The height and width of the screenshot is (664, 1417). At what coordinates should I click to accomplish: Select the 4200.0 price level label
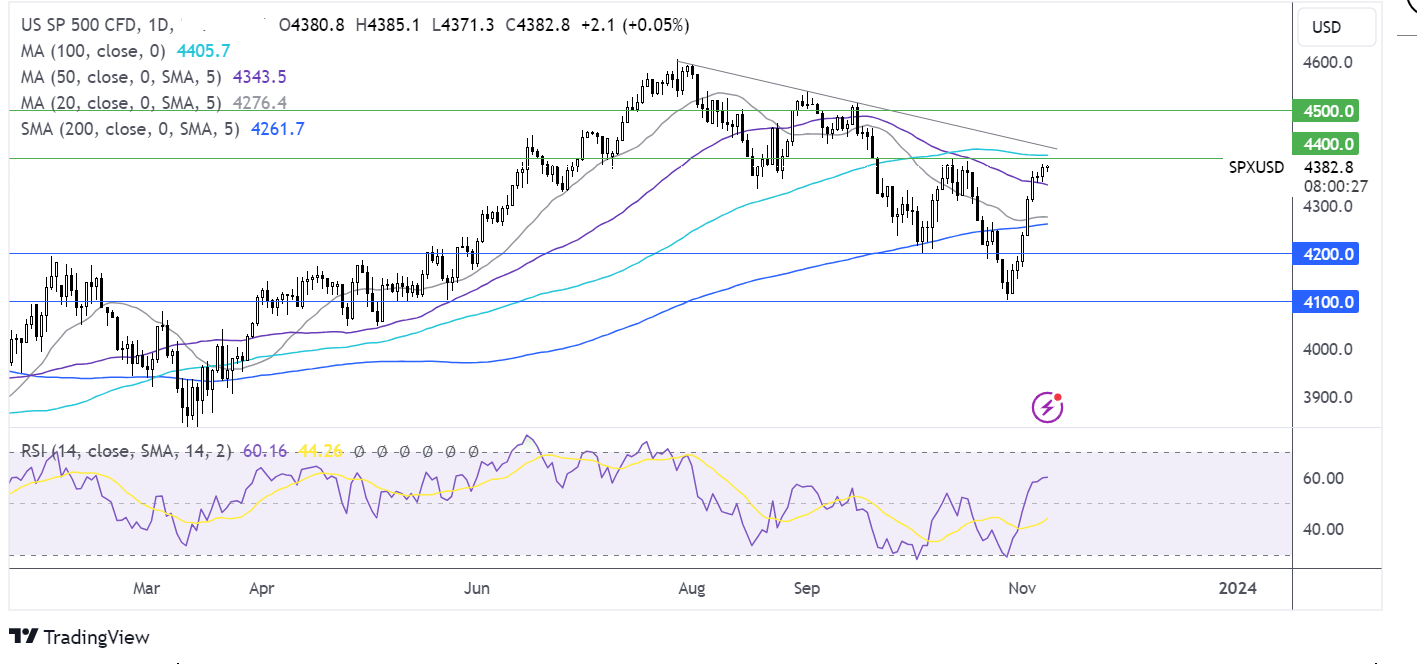click(1327, 254)
